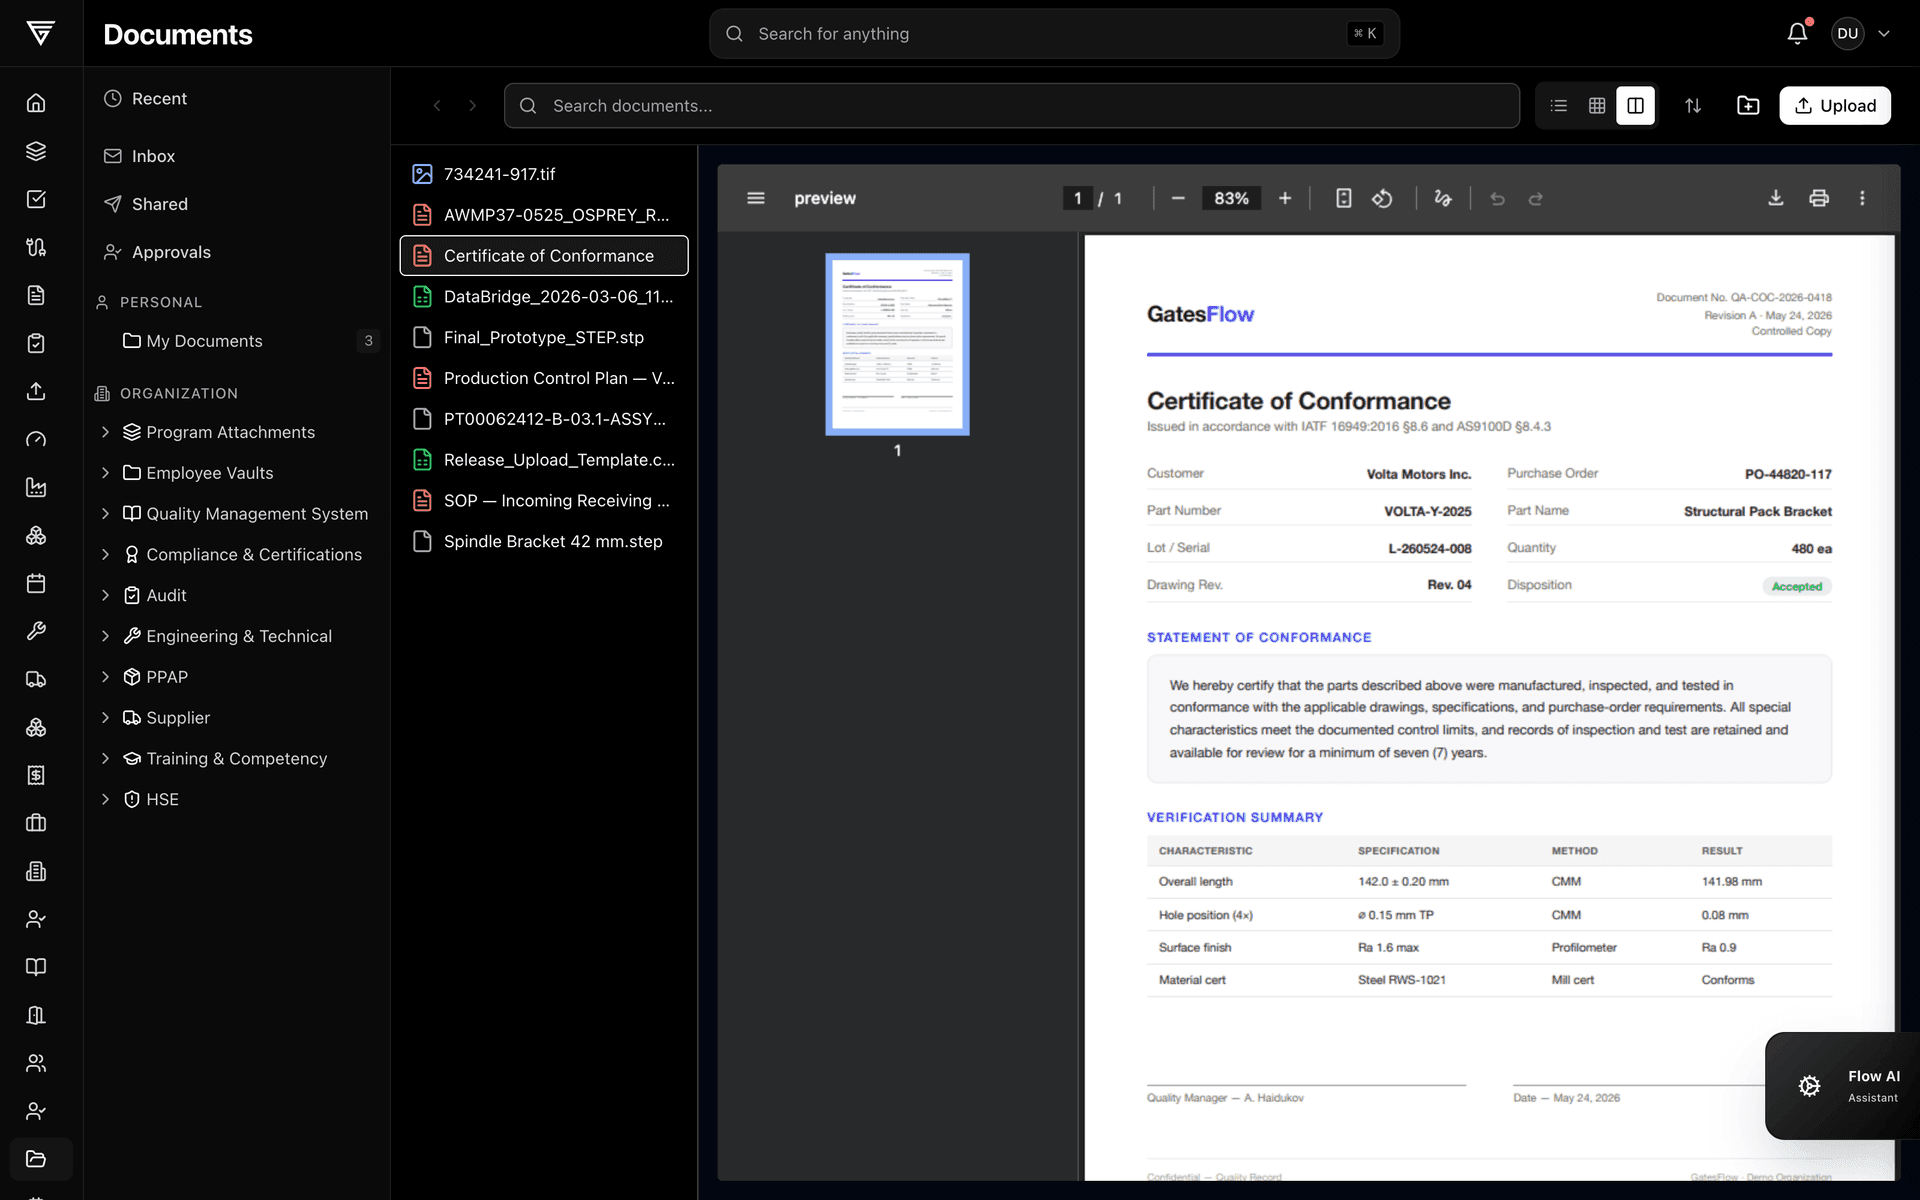Image resolution: width=1920 pixels, height=1200 pixels.
Task: Select Release_Upload_Template file
Action: coord(544,460)
